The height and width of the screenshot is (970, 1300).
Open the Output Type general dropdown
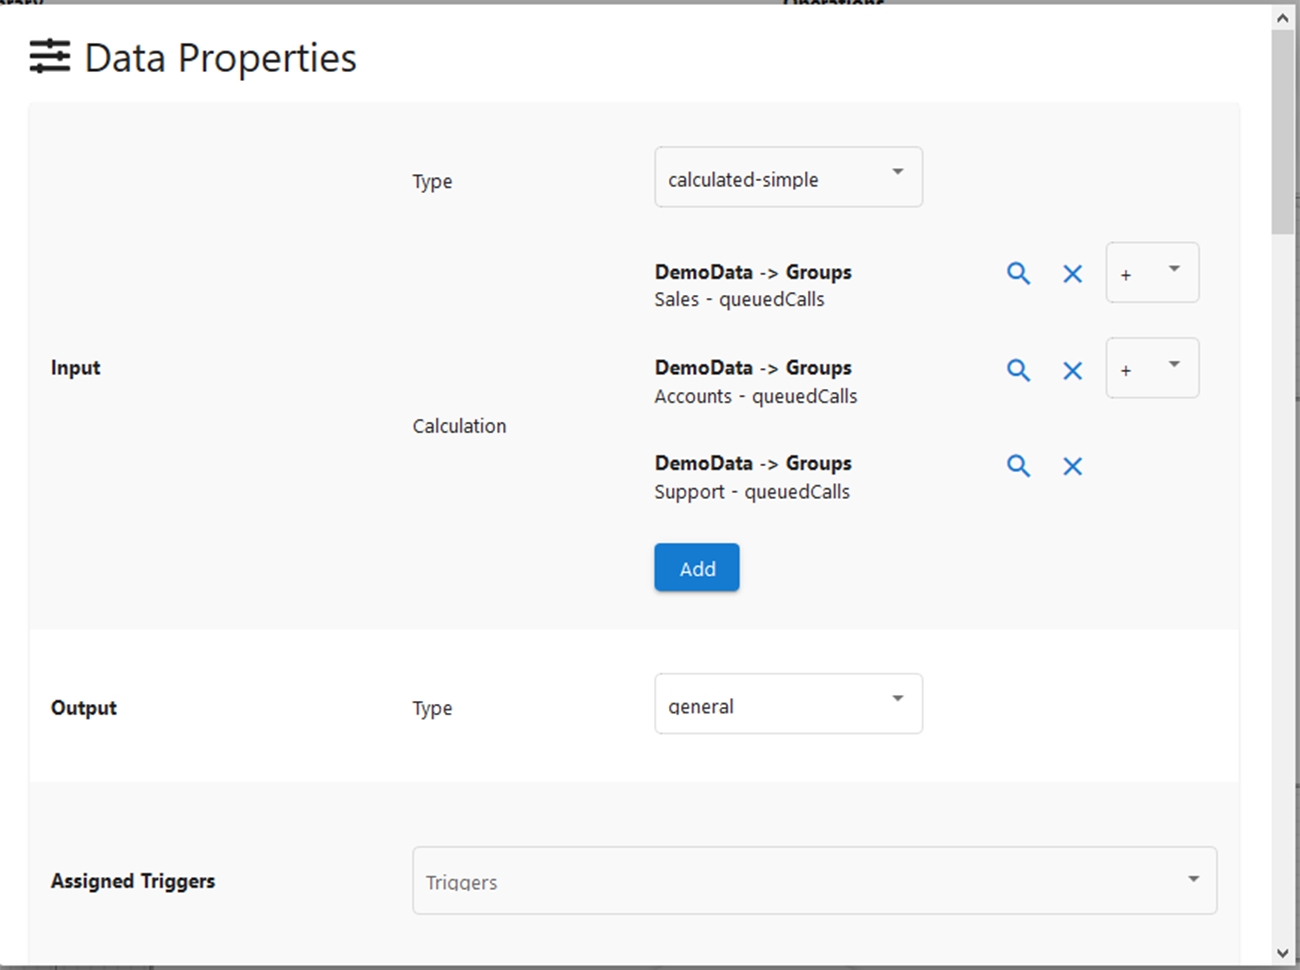[x=788, y=704]
